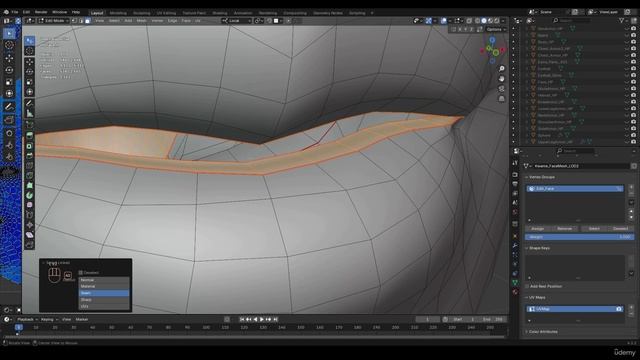Open the World properties tab
The width and height of the screenshot is (640, 360).
[515, 212]
